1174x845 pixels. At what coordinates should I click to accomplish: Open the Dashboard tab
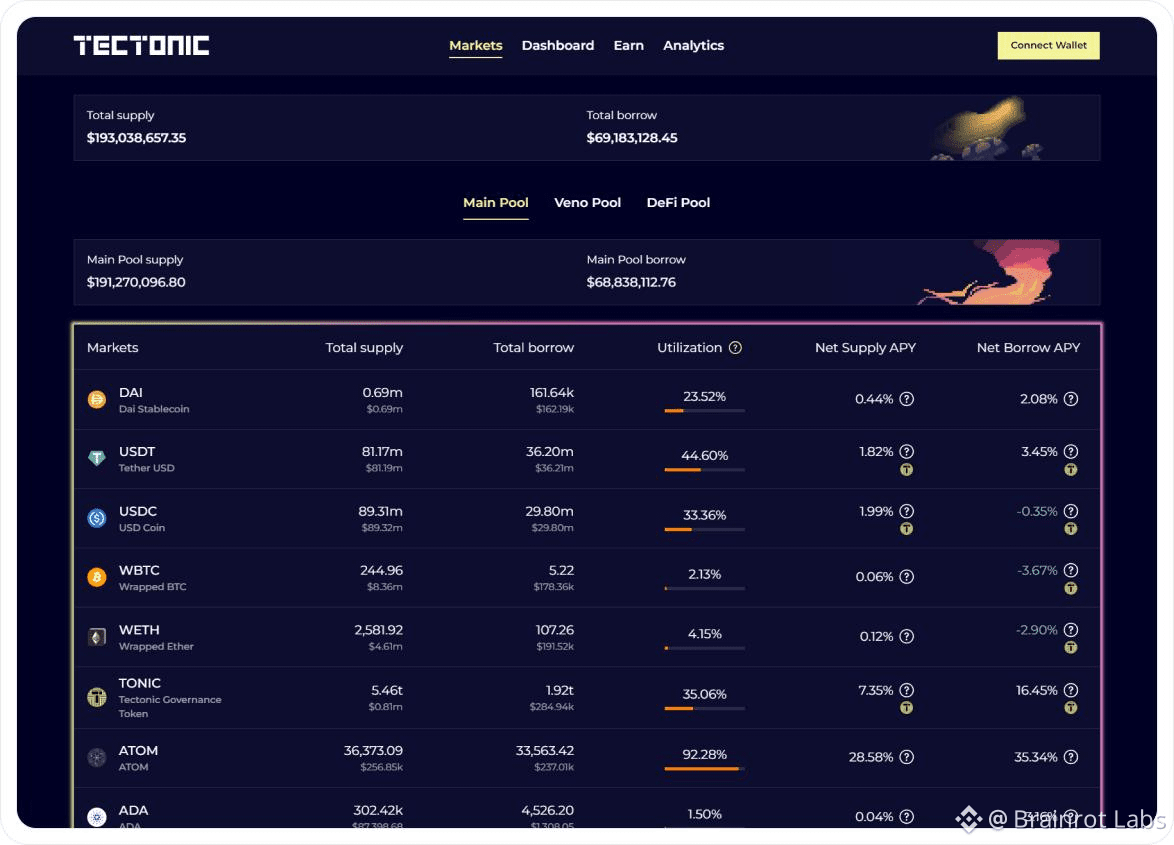pyautogui.click(x=558, y=46)
